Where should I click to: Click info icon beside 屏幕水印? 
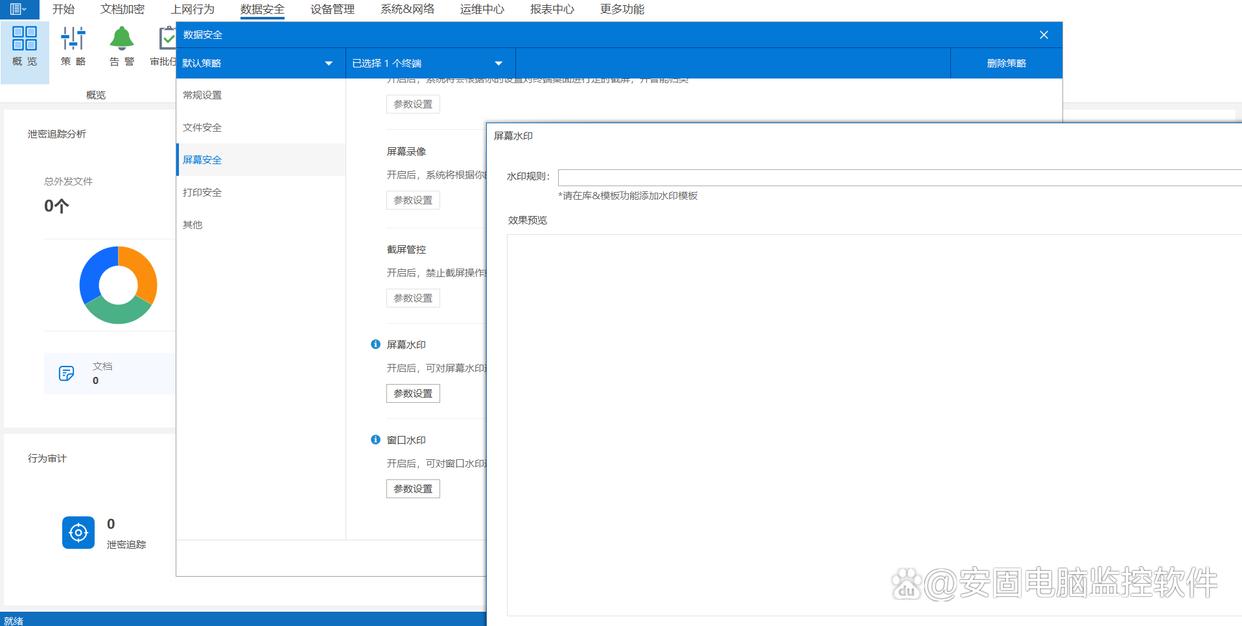[376, 344]
